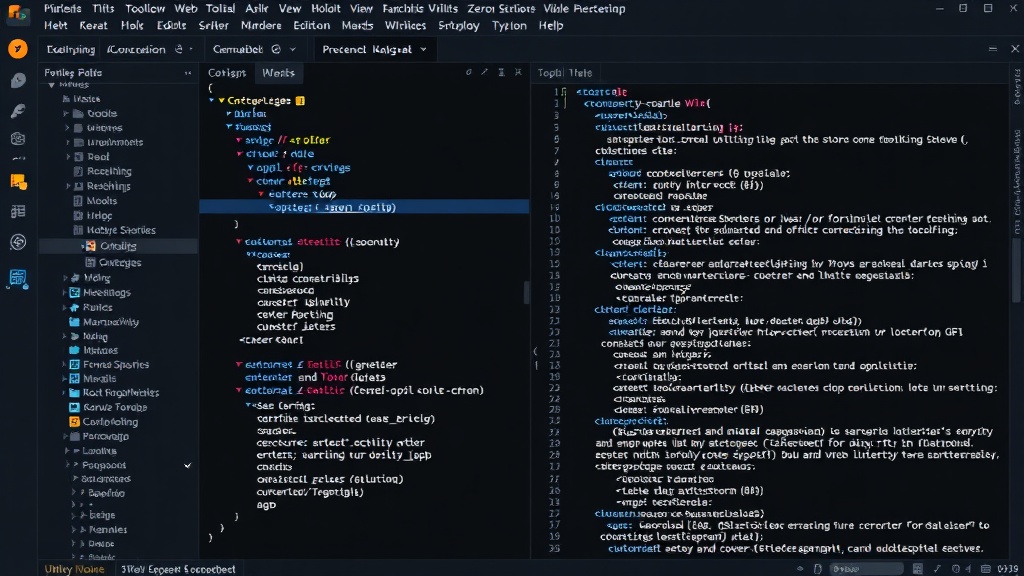Open the Help menu
The height and width of the screenshot is (576, 1024).
click(x=551, y=25)
